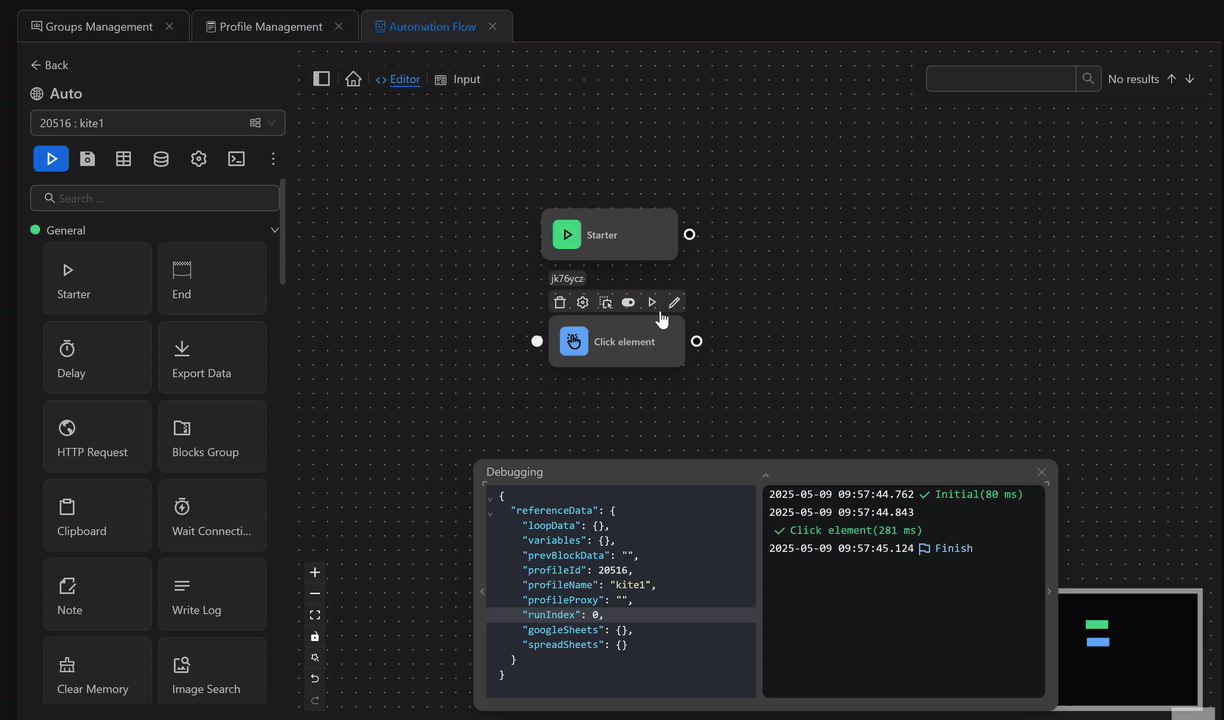Toggle the sidebar panel visibility
This screenshot has width=1224, height=720.
(321, 79)
